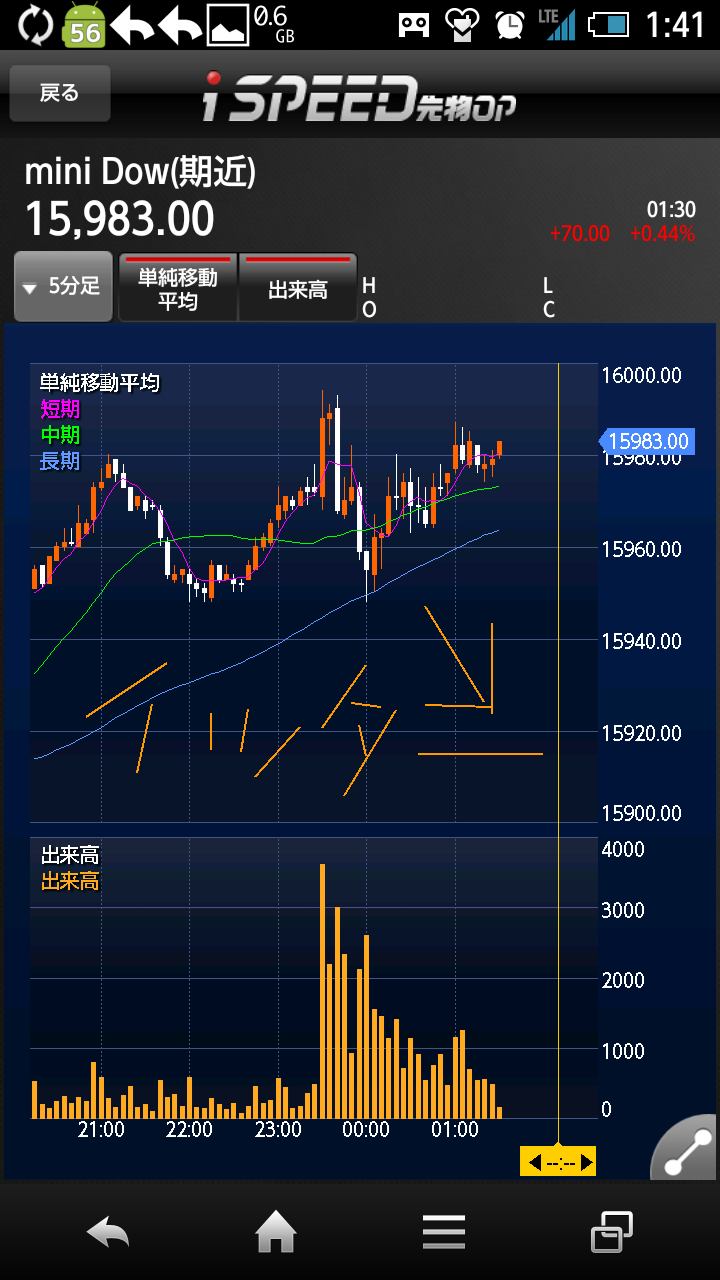Tap the blue 15983.00 current price tag
The height and width of the screenshot is (1280, 720).
point(647,441)
